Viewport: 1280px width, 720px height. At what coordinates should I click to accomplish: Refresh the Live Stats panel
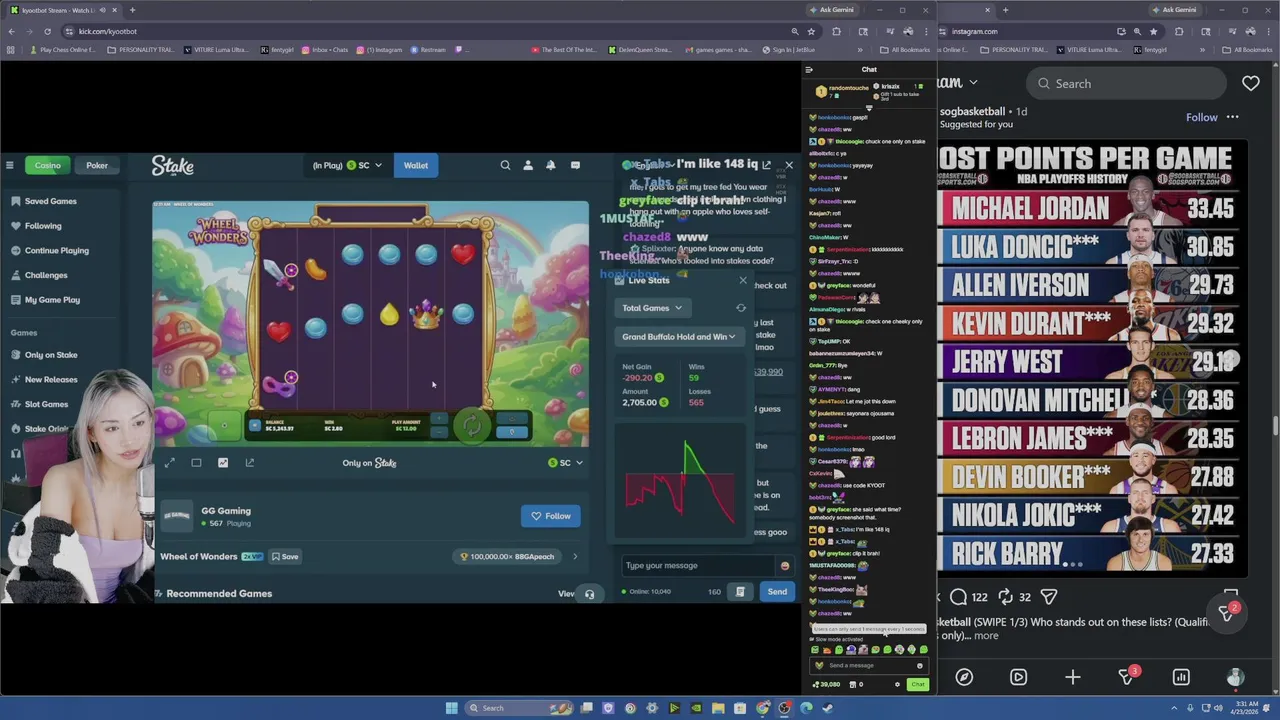click(741, 308)
